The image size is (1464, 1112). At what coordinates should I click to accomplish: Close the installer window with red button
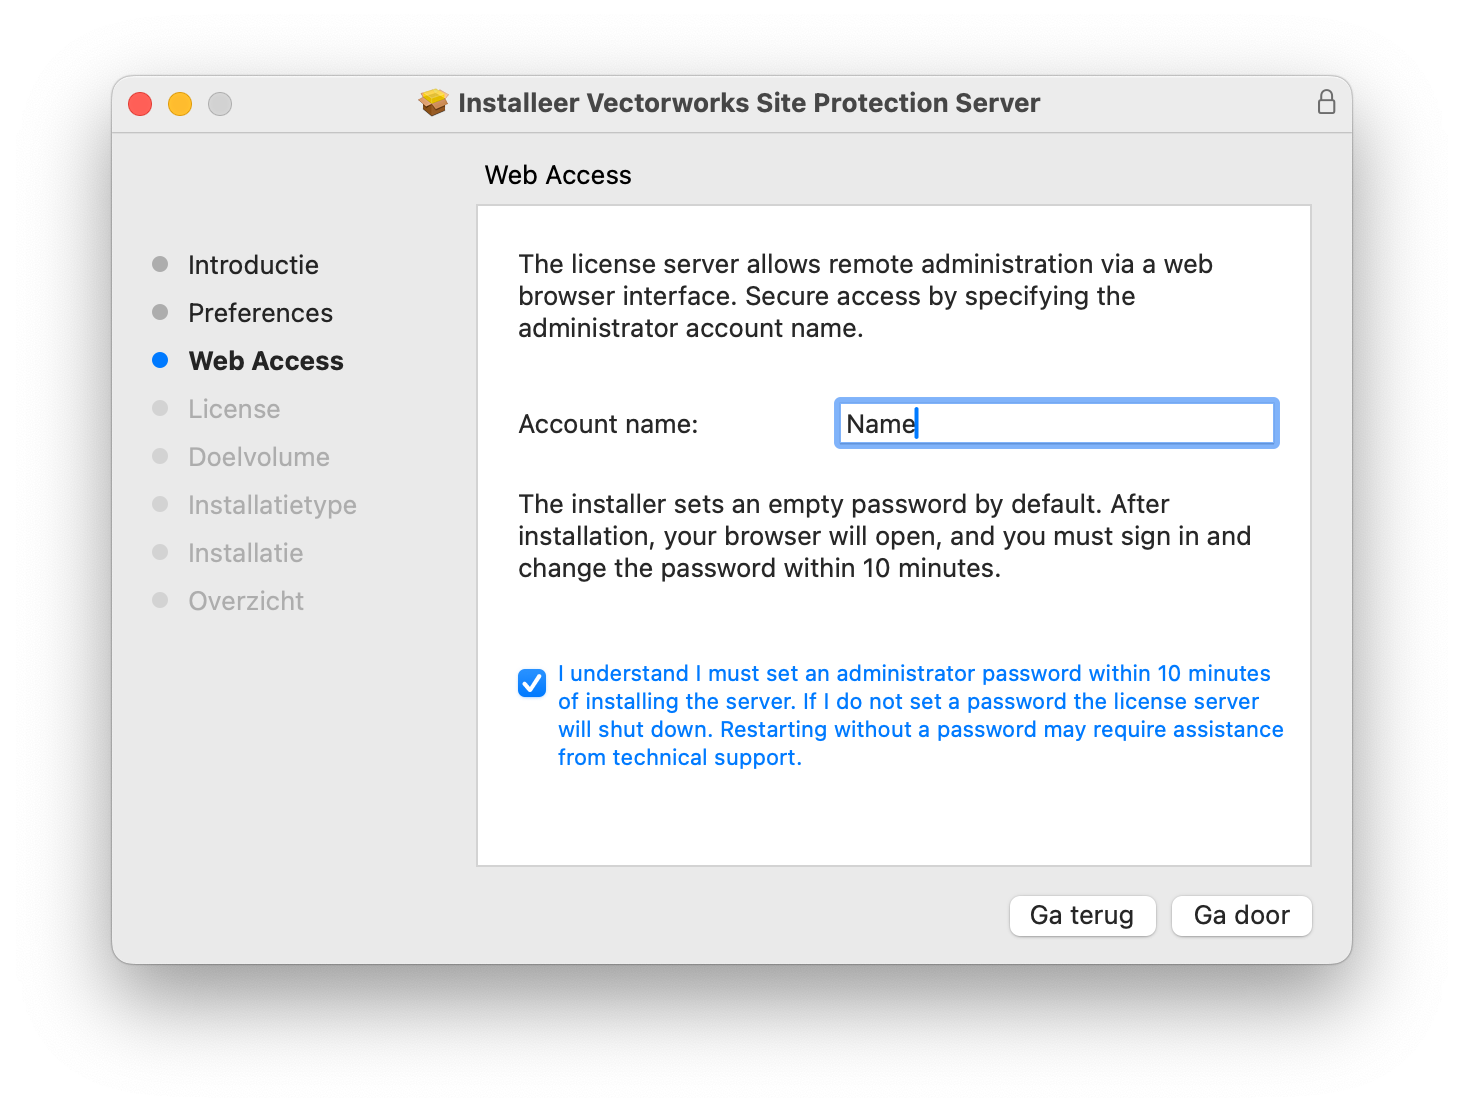point(140,103)
